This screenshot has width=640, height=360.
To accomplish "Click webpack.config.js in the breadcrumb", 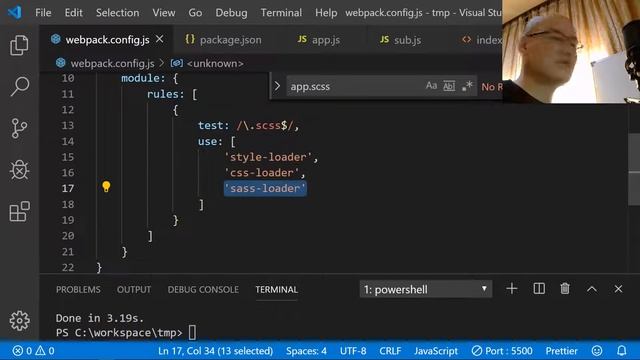I will pyautogui.click(x=112, y=63).
